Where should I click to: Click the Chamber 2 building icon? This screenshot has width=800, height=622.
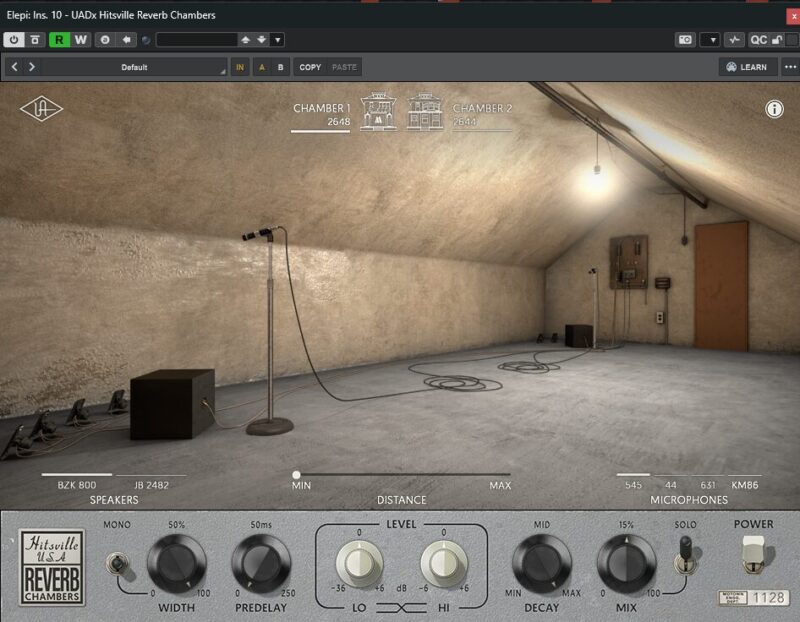click(425, 111)
